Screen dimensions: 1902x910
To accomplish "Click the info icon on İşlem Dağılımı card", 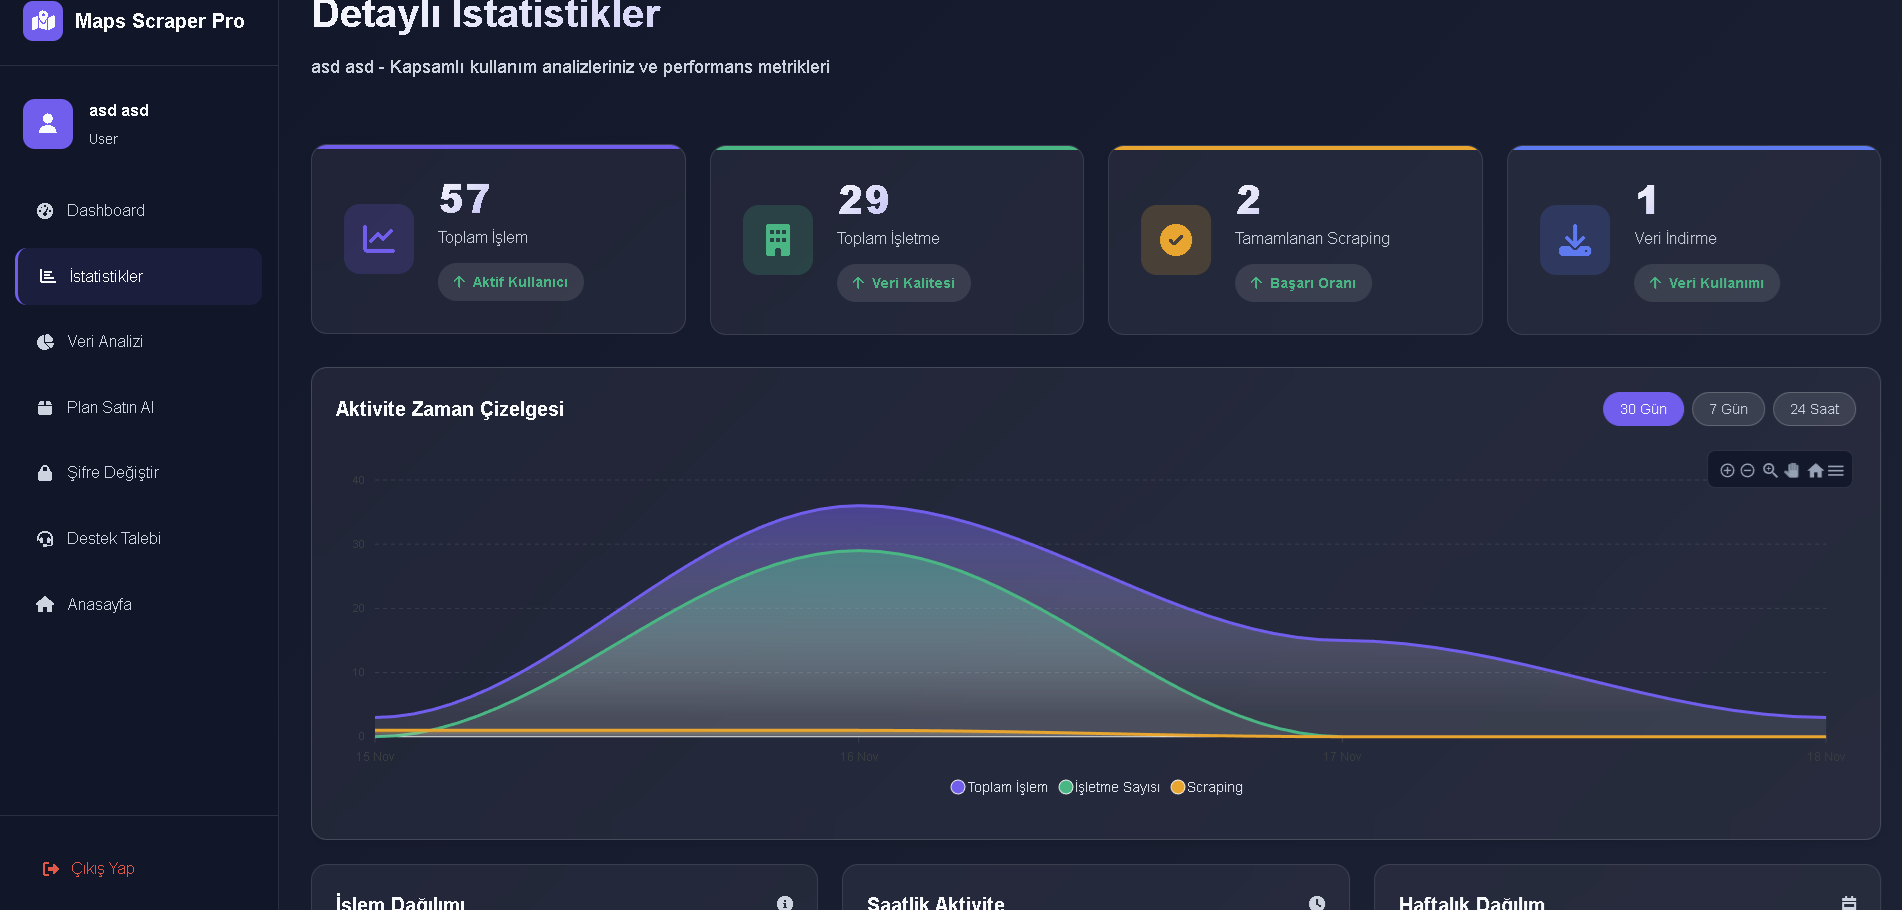I will pyautogui.click(x=785, y=903).
